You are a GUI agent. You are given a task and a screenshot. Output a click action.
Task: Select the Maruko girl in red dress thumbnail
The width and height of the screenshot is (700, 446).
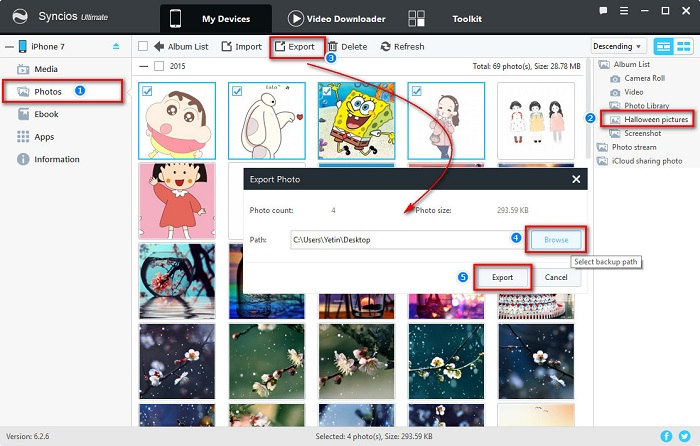(x=177, y=201)
